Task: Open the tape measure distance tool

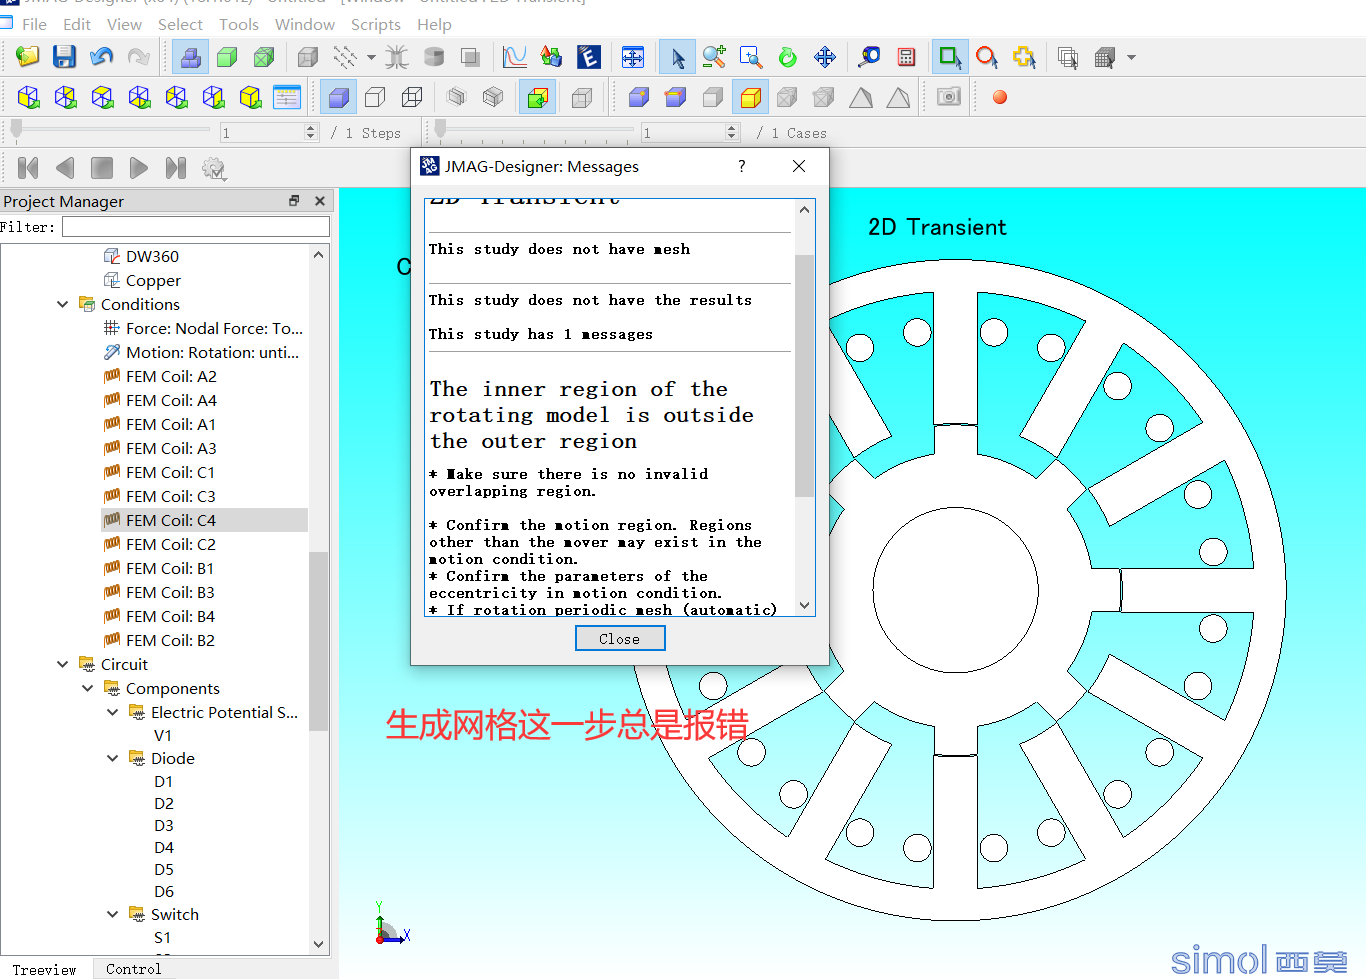Action: [x=869, y=57]
